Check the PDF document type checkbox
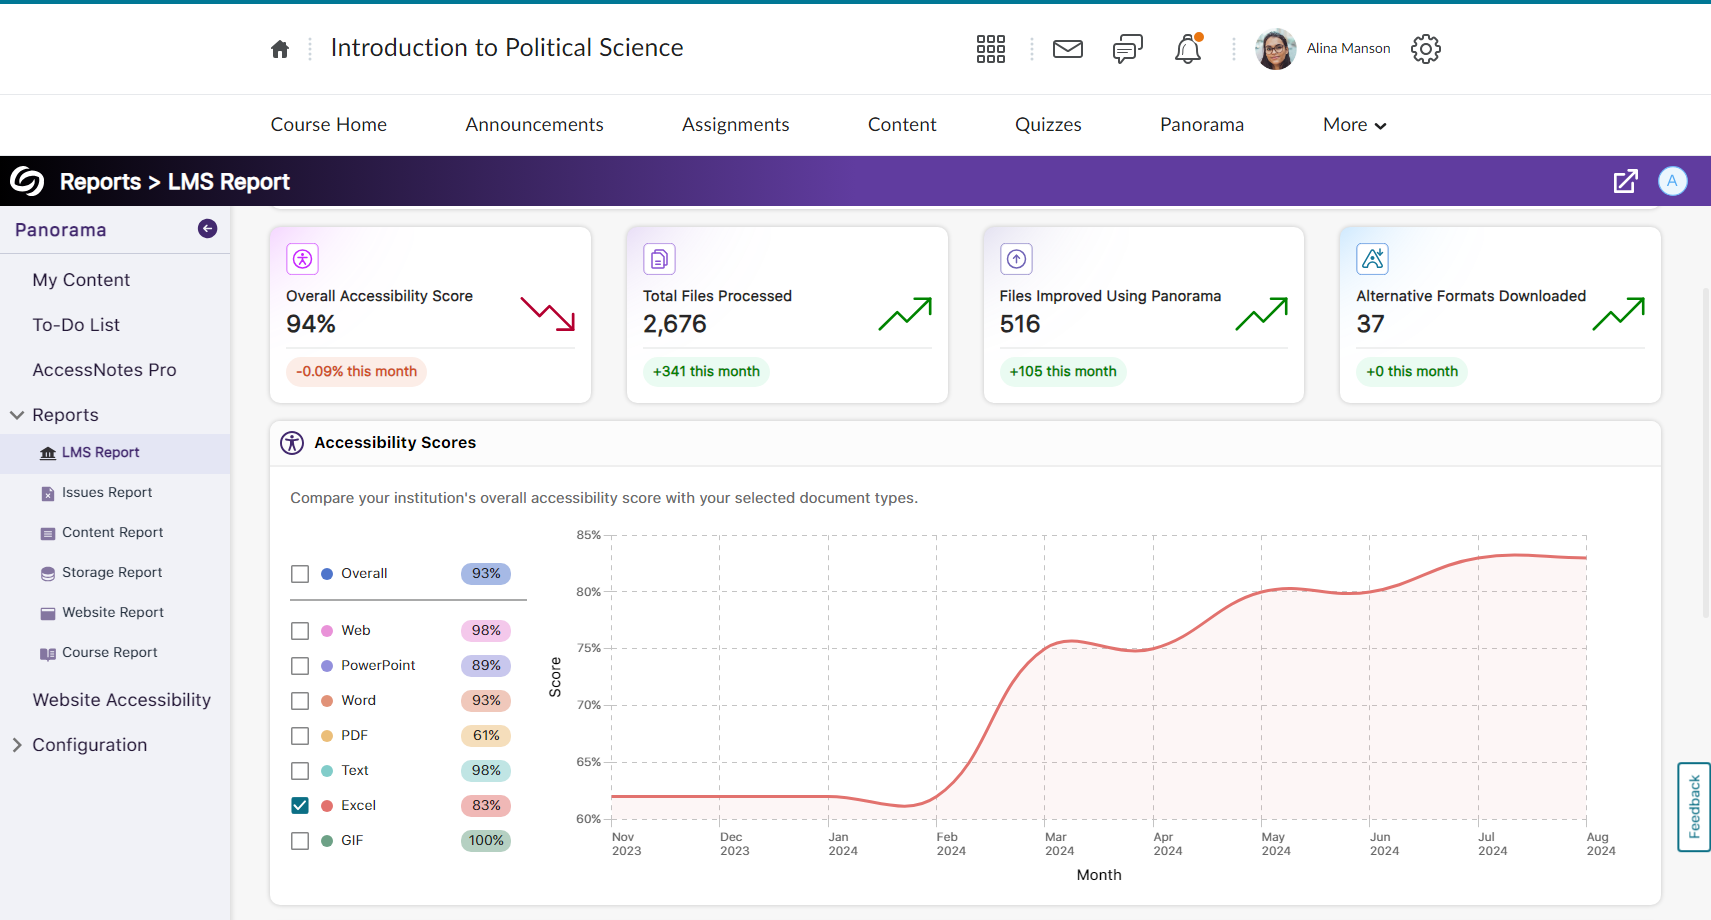Viewport: 1711px width, 920px height. 300,736
